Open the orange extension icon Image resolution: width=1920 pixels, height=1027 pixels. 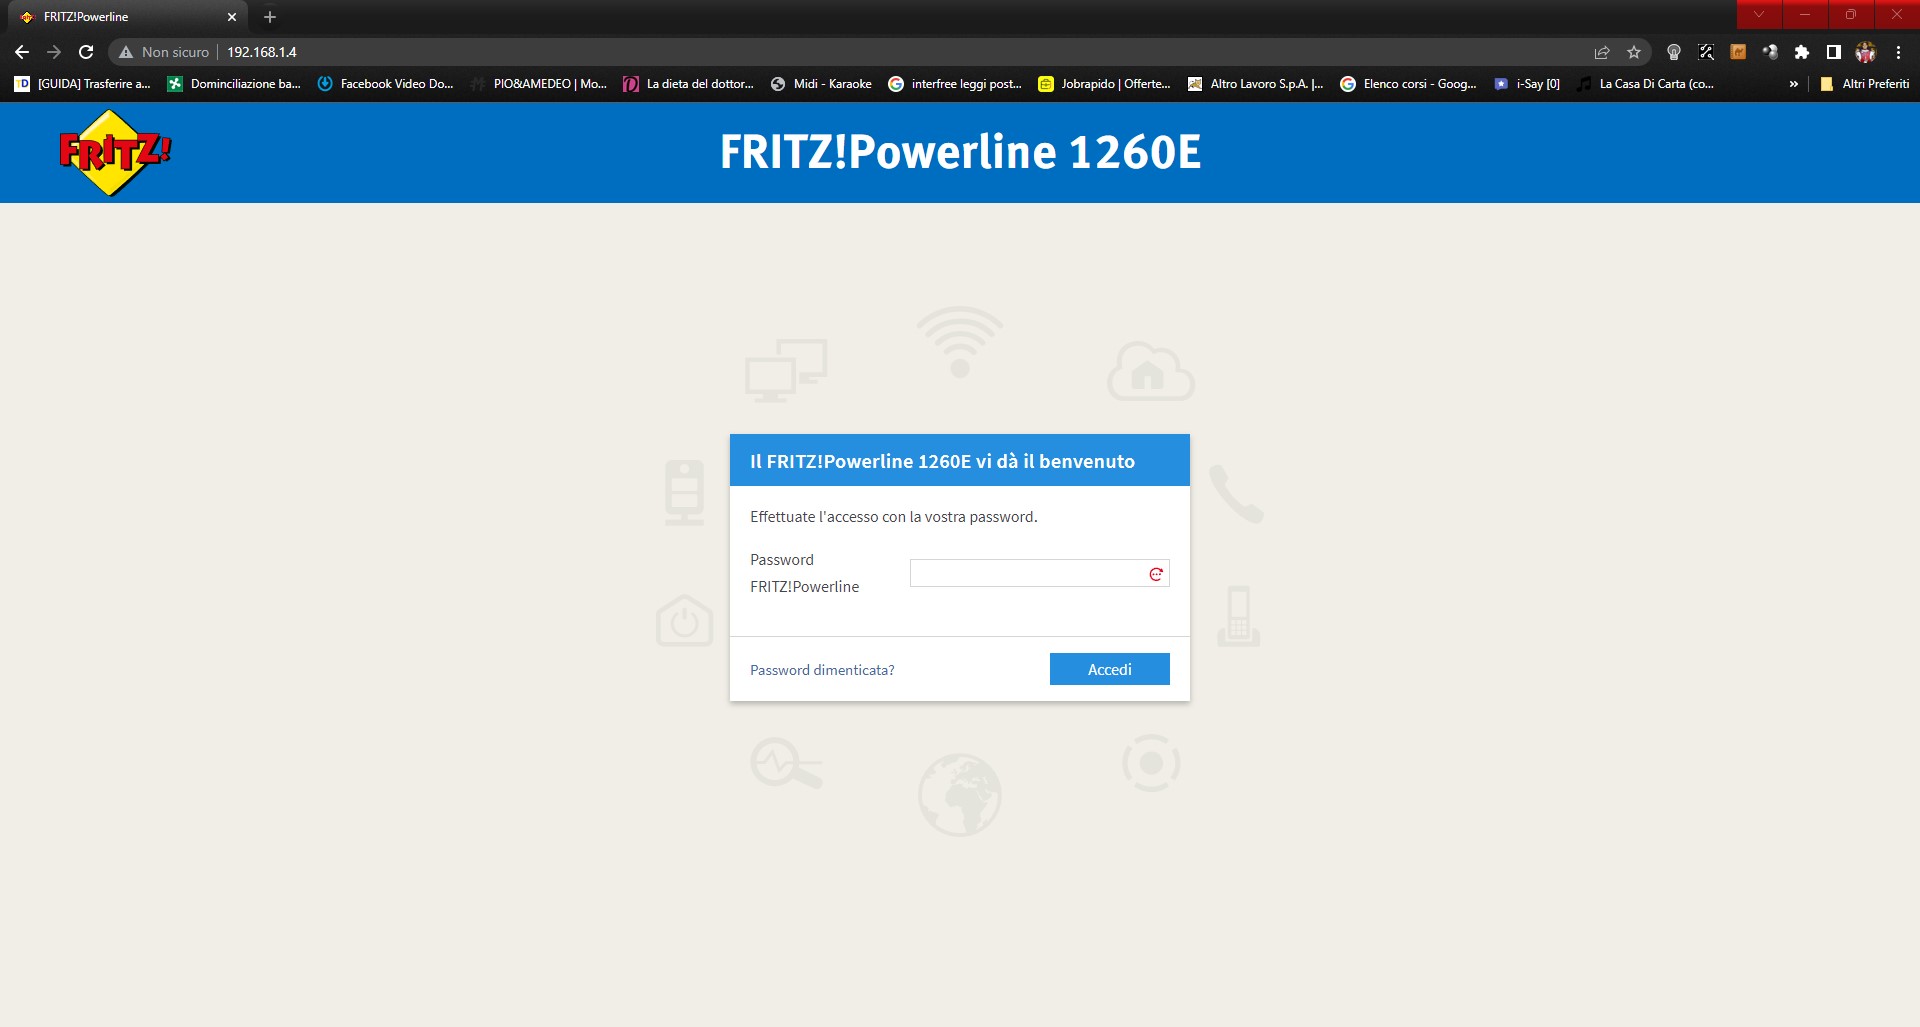[x=1738, y=52]
